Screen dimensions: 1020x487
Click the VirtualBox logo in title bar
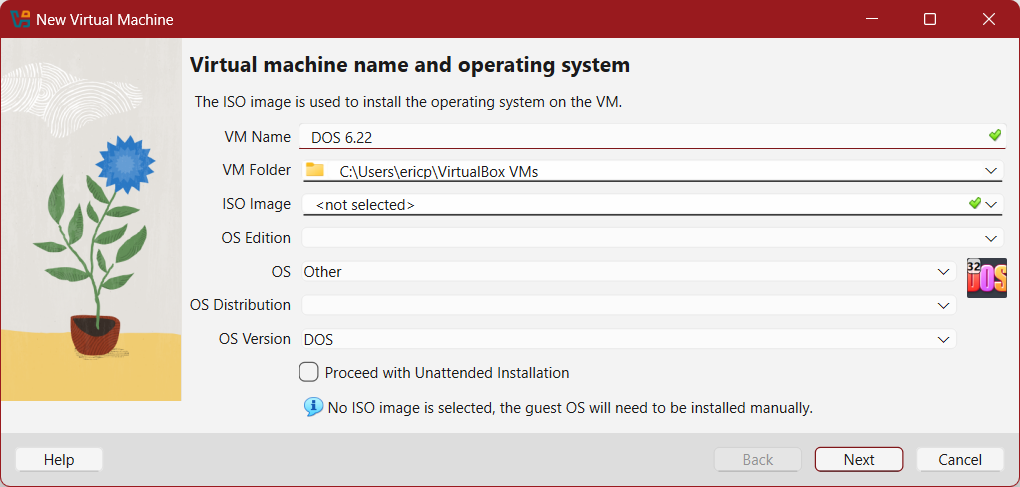click(x=20, y=19)
